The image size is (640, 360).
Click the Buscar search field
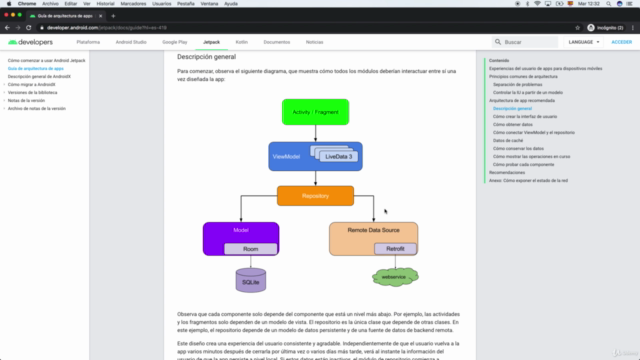(525, 42)
